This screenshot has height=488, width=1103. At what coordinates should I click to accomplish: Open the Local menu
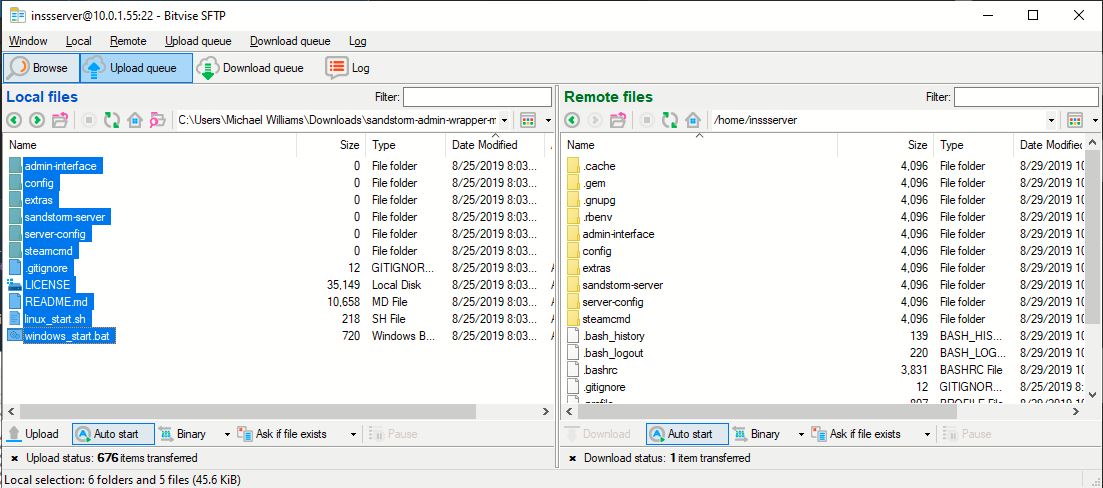(x=79, y=41)
